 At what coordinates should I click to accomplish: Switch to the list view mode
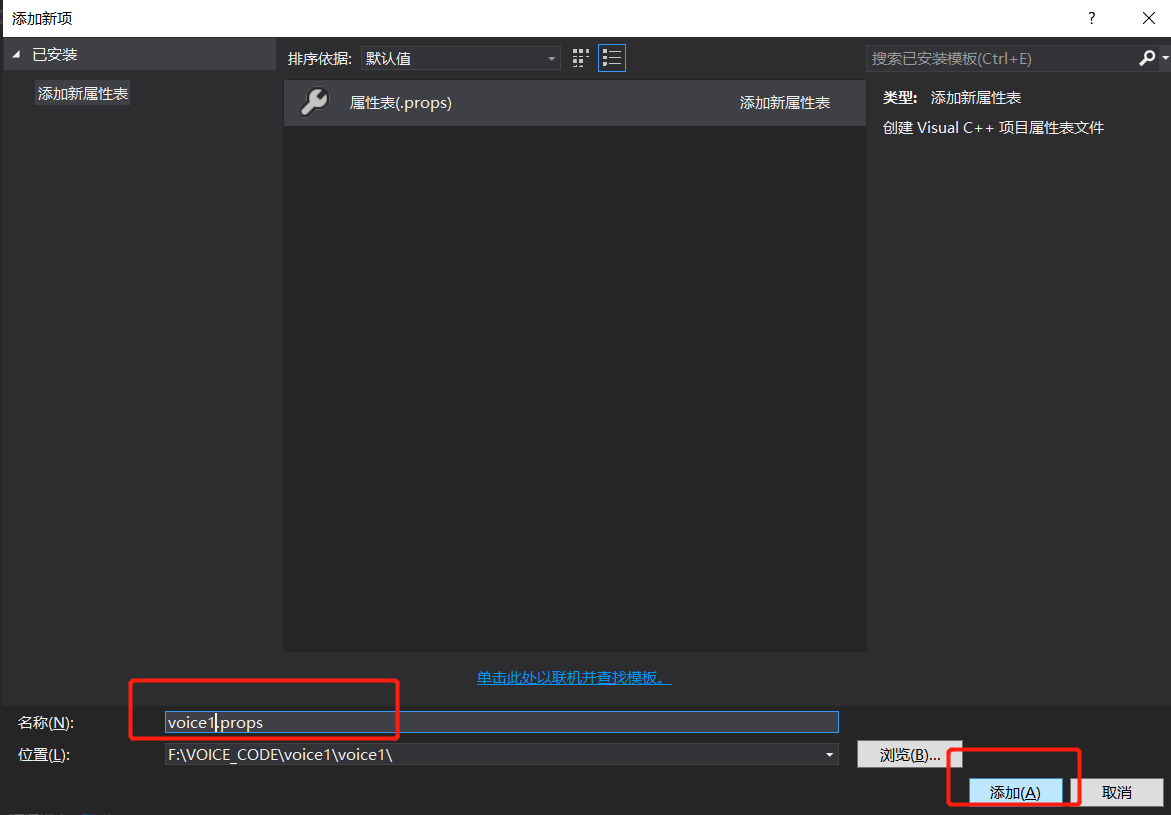click(x=611, y=58)
